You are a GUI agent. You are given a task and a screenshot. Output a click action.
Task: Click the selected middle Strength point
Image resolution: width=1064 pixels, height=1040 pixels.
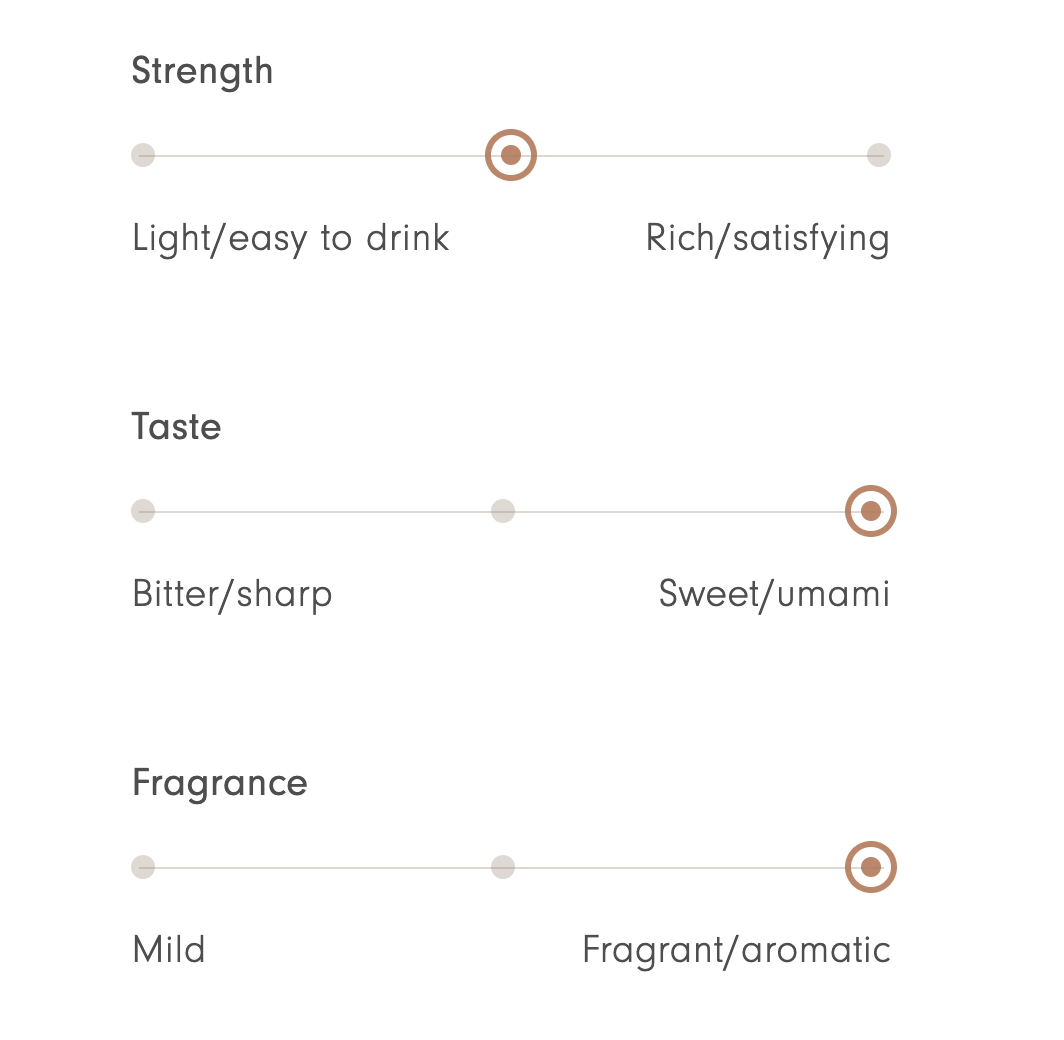coord(511,156)
